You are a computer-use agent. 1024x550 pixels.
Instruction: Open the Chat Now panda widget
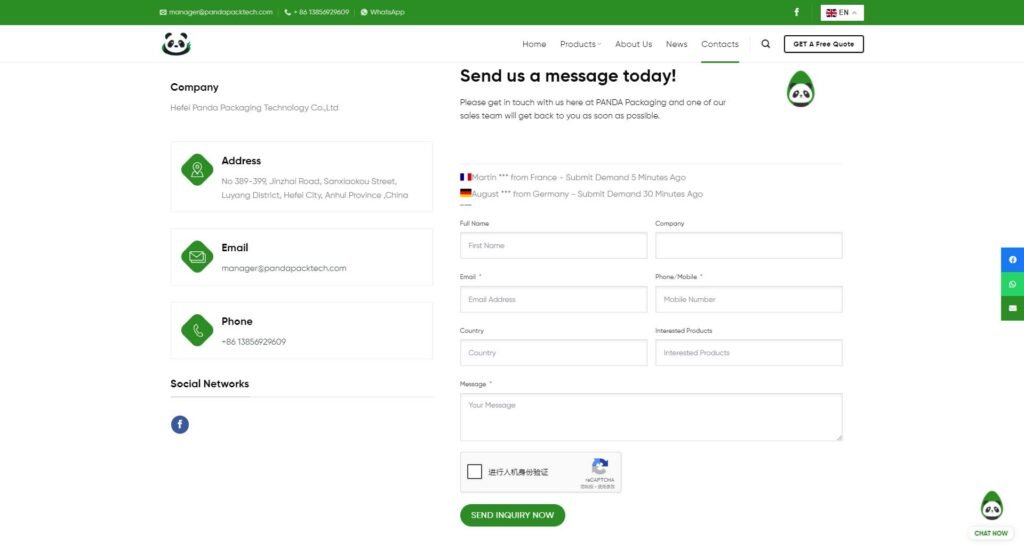pos(991,512)
